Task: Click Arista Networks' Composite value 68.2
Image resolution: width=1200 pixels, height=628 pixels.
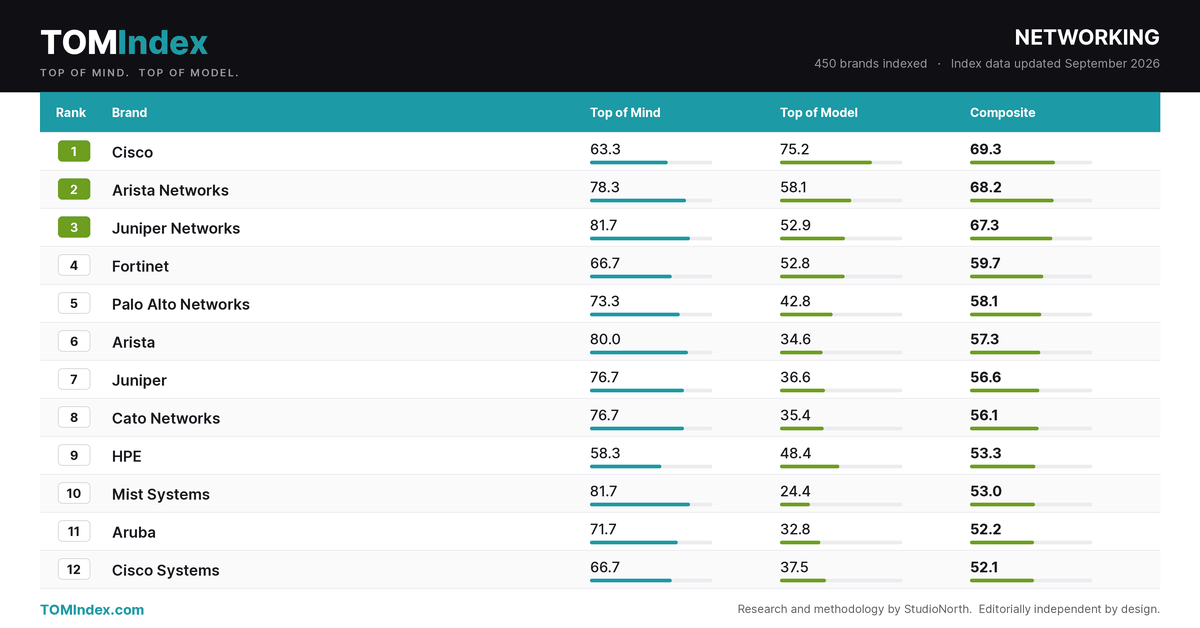Action: click(985, 187)
